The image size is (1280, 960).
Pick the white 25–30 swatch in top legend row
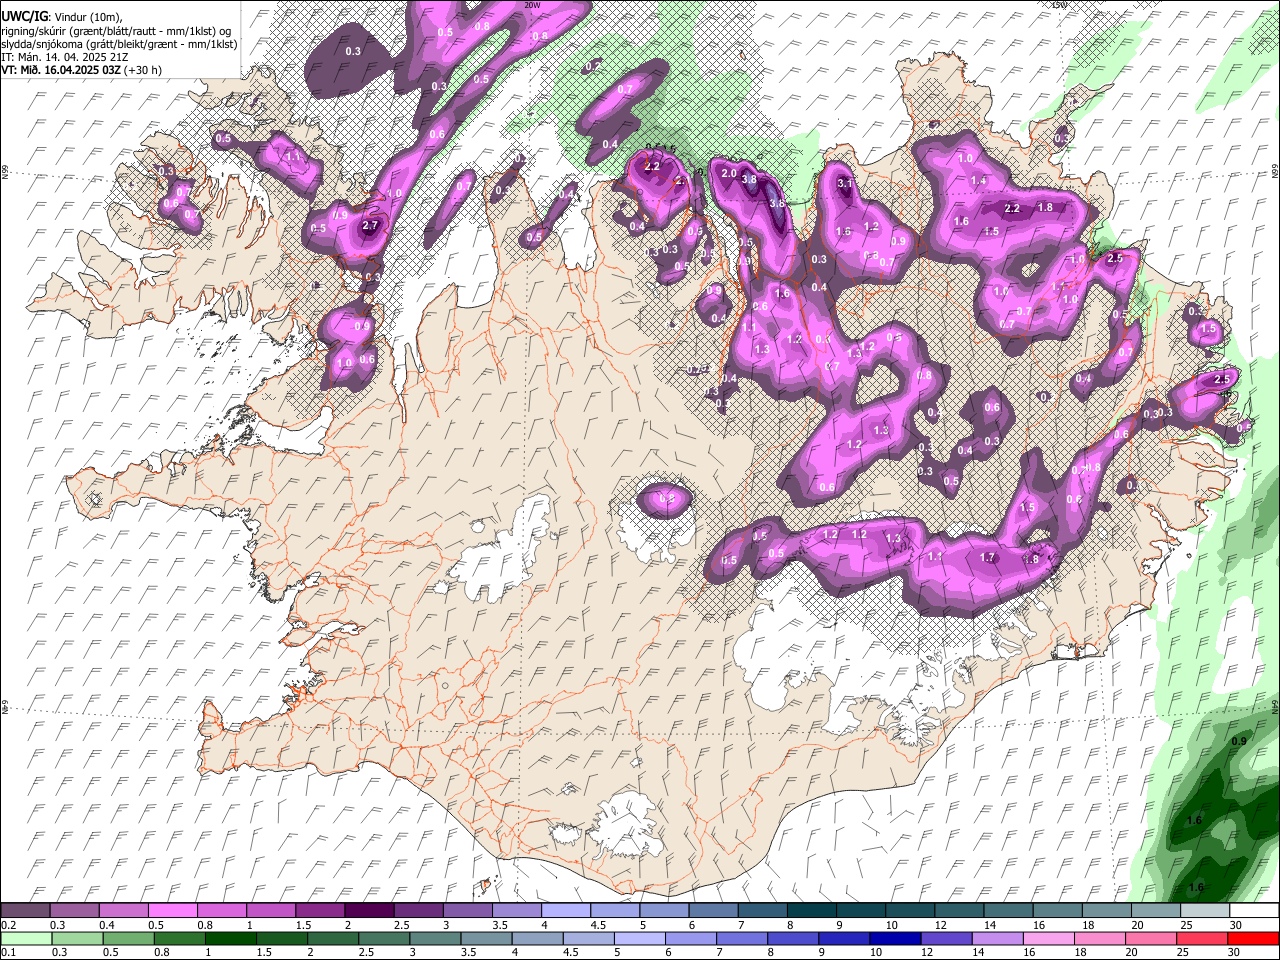(1205, 910)
